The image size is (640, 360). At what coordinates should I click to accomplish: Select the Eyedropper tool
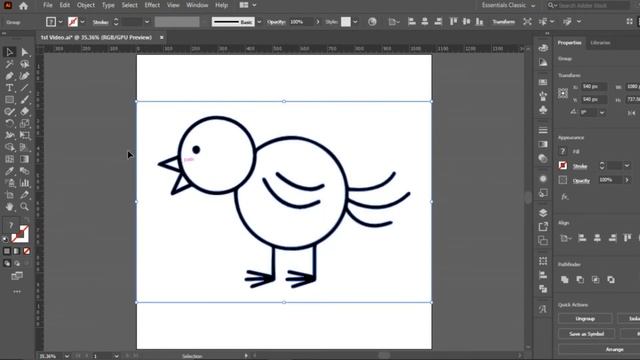pyautogui.click(x=9, y=171)
